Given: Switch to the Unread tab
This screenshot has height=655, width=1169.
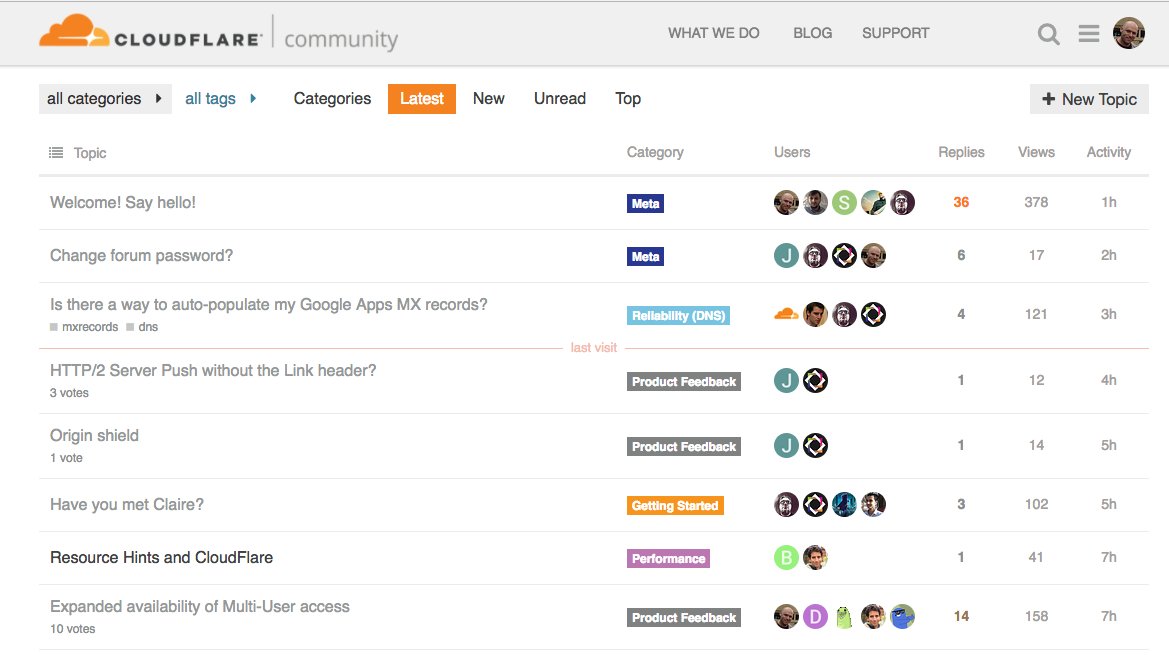Looking at the screenshot, I should (x=560, y=98).
